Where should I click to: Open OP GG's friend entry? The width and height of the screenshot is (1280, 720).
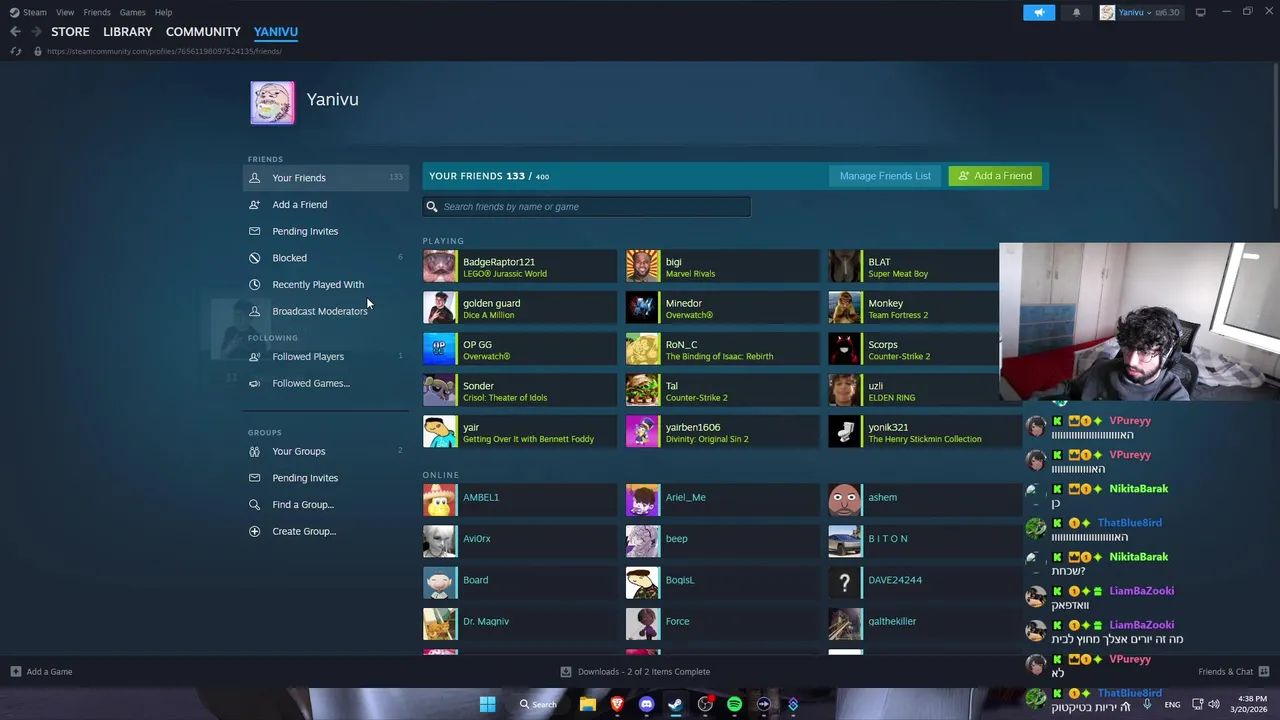(519, 350)
